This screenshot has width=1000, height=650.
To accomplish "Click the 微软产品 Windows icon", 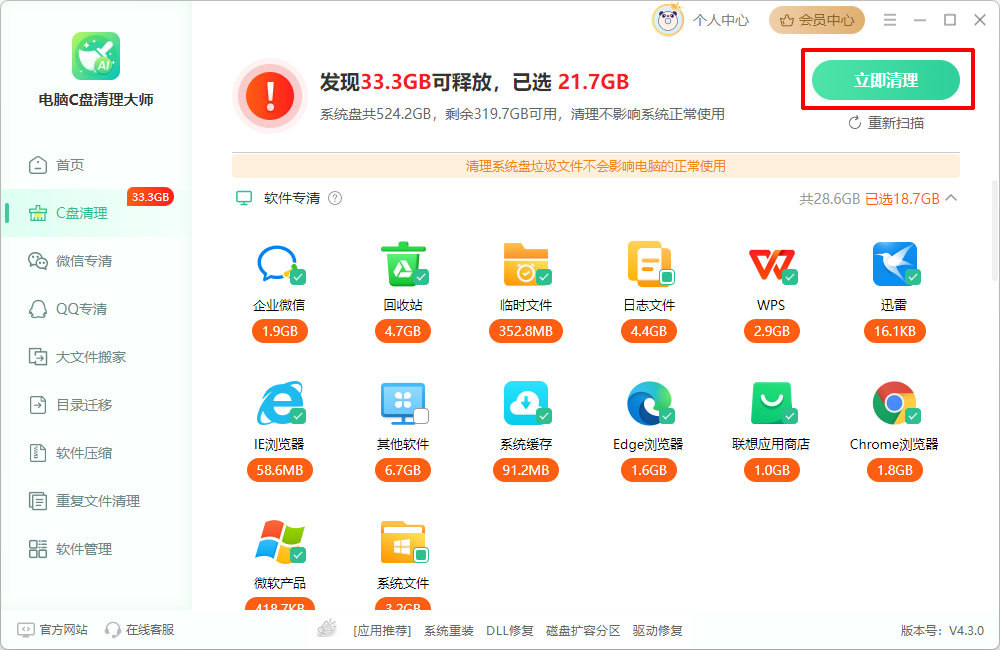I will (280, 542).
